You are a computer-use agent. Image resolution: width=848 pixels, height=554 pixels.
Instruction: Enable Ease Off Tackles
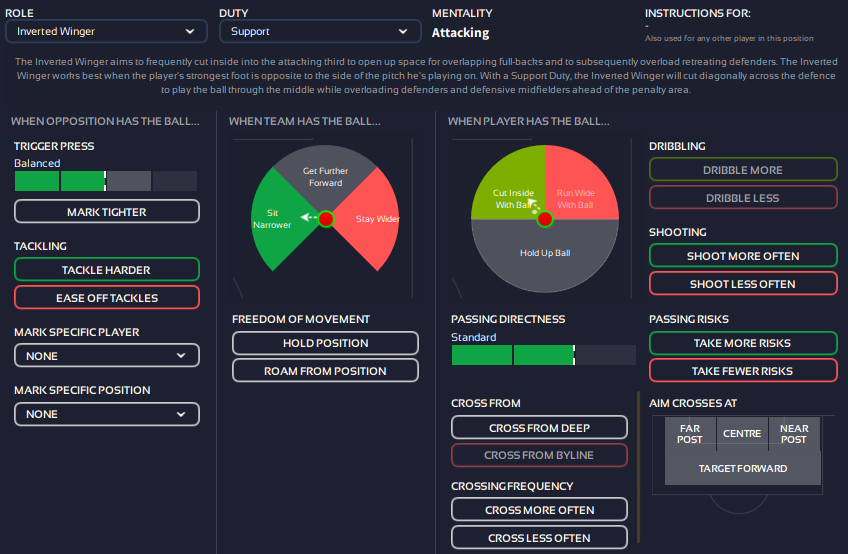click(x=107, y=298)
